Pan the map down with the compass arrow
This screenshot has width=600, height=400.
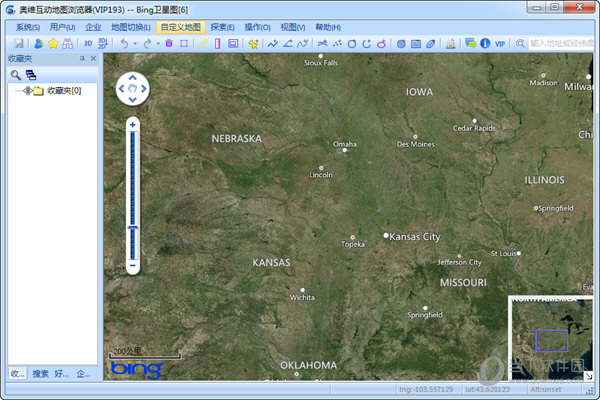[132, 100]
